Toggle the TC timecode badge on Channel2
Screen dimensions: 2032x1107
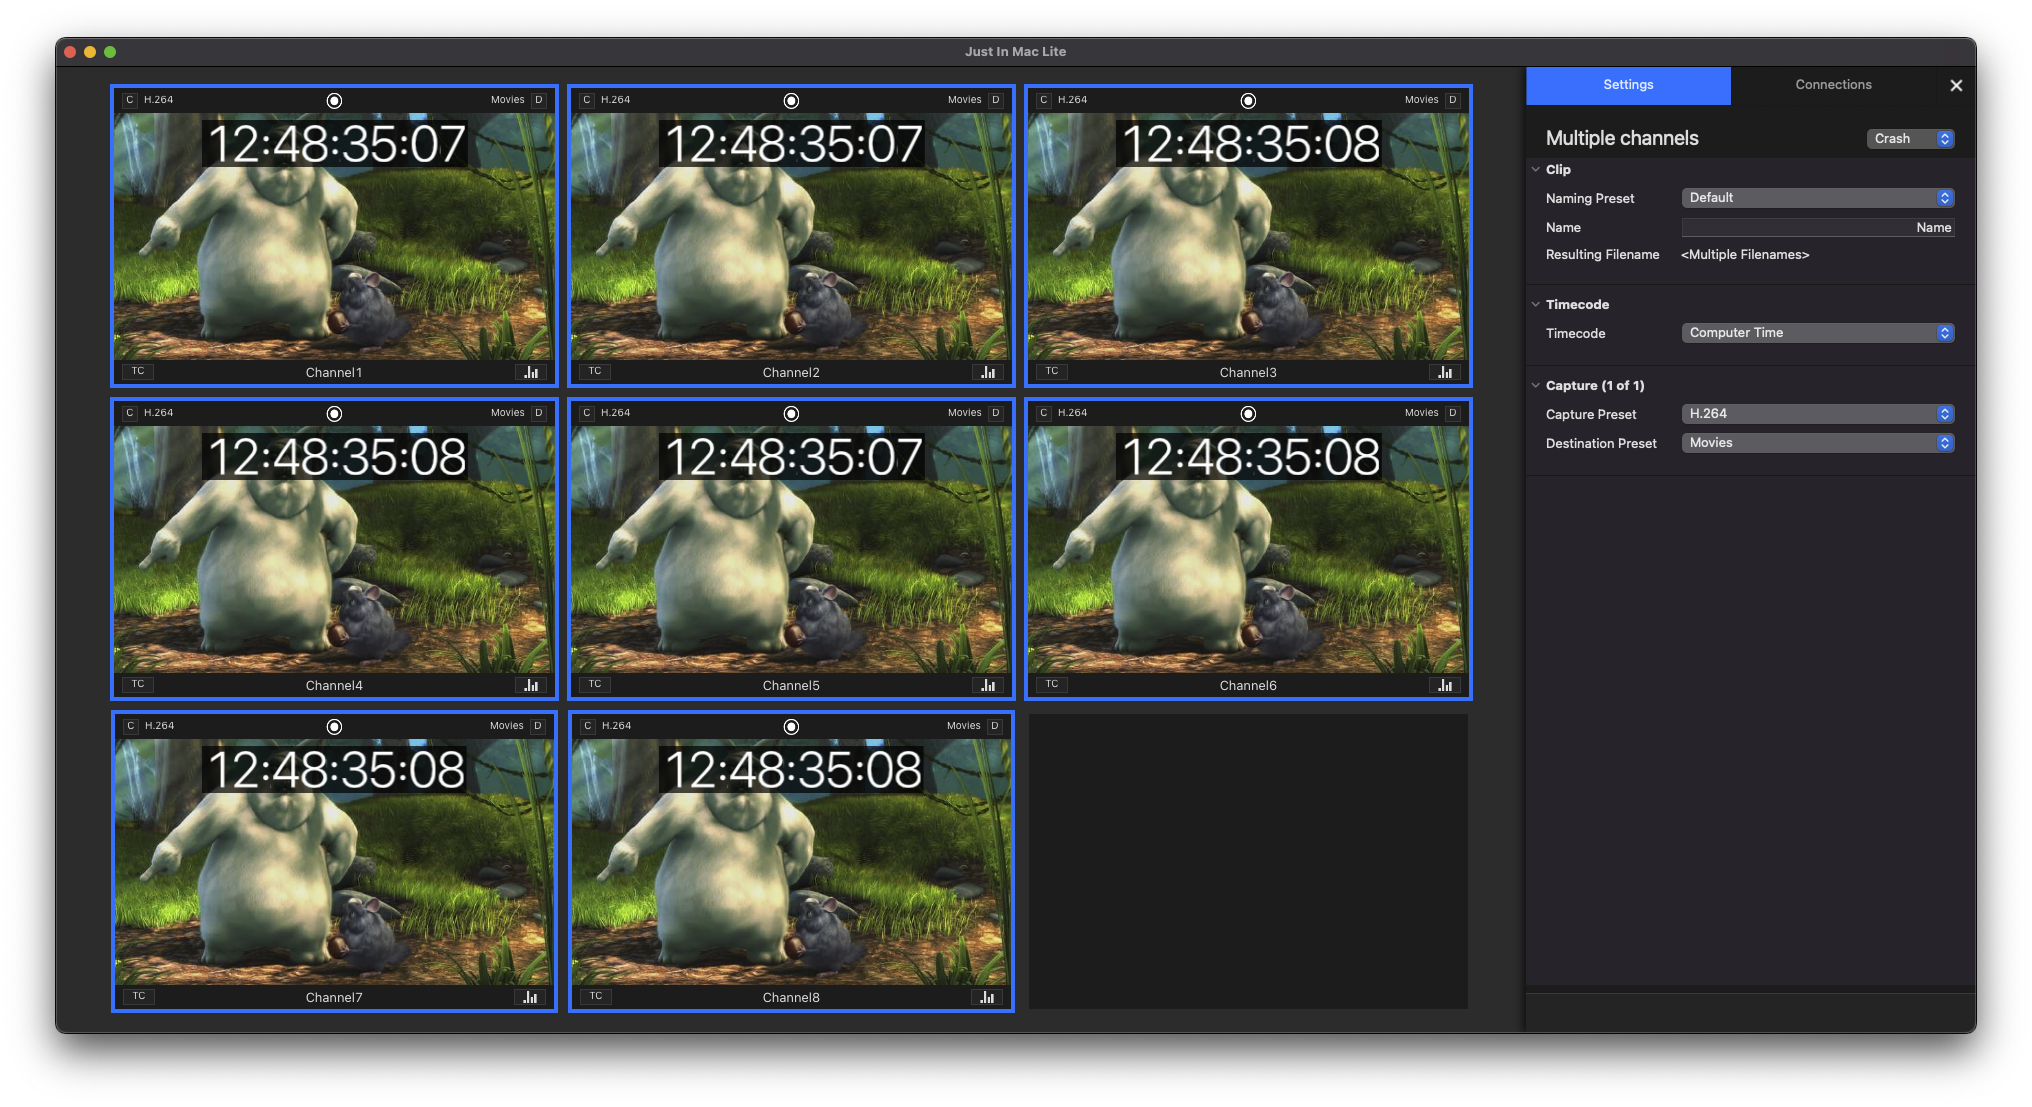pos(595,371)
